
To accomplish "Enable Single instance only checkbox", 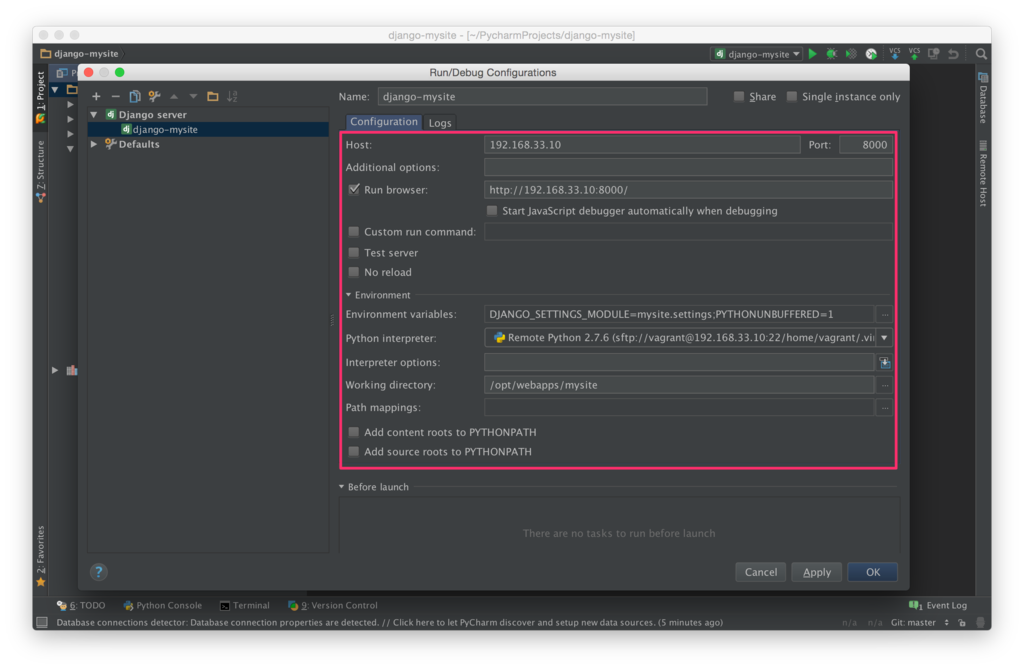I will [792, 97].
